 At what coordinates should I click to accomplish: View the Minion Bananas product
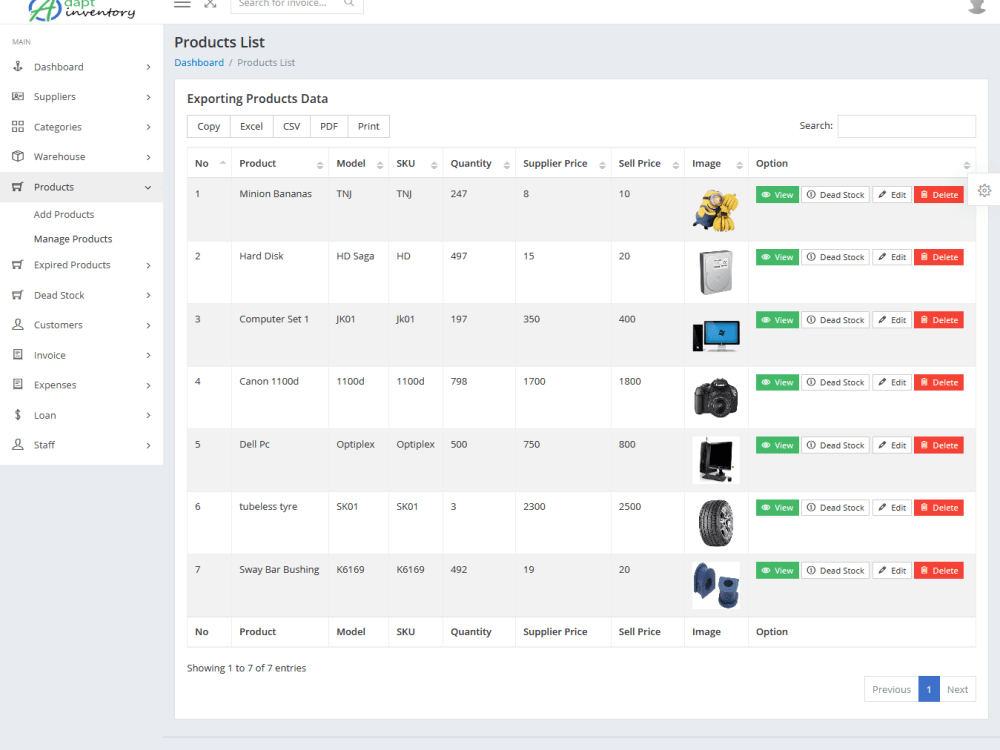pos(777,195)
